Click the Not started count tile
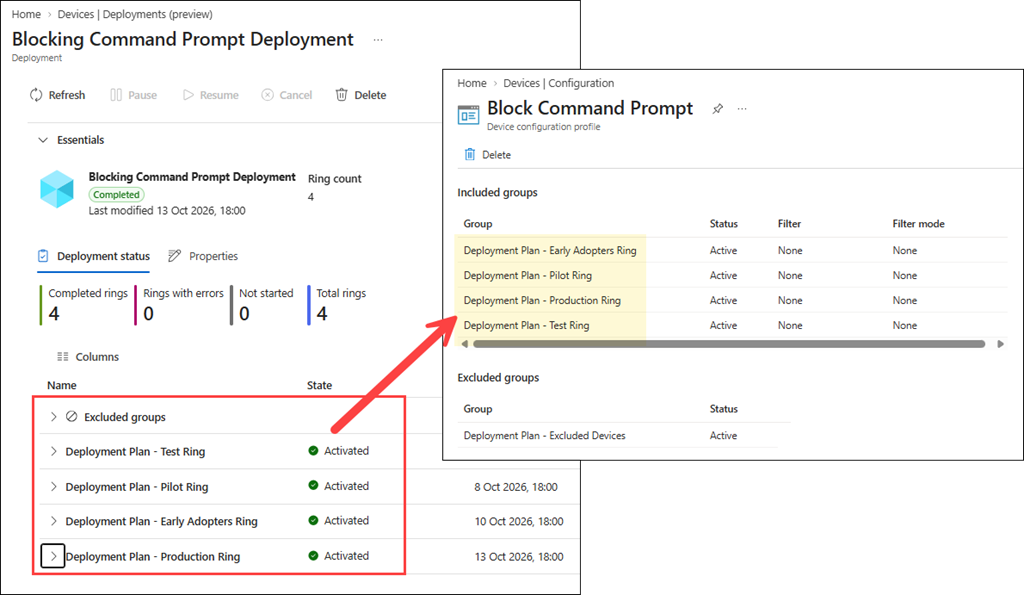1024x595 pixels. (263, 304)
